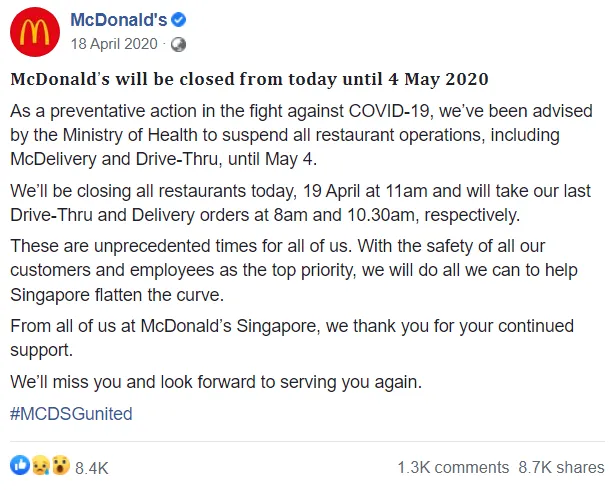Screen dimensions: 614x490
Task: Show the 8.7K shares list
Action: (x=561, y=467)
